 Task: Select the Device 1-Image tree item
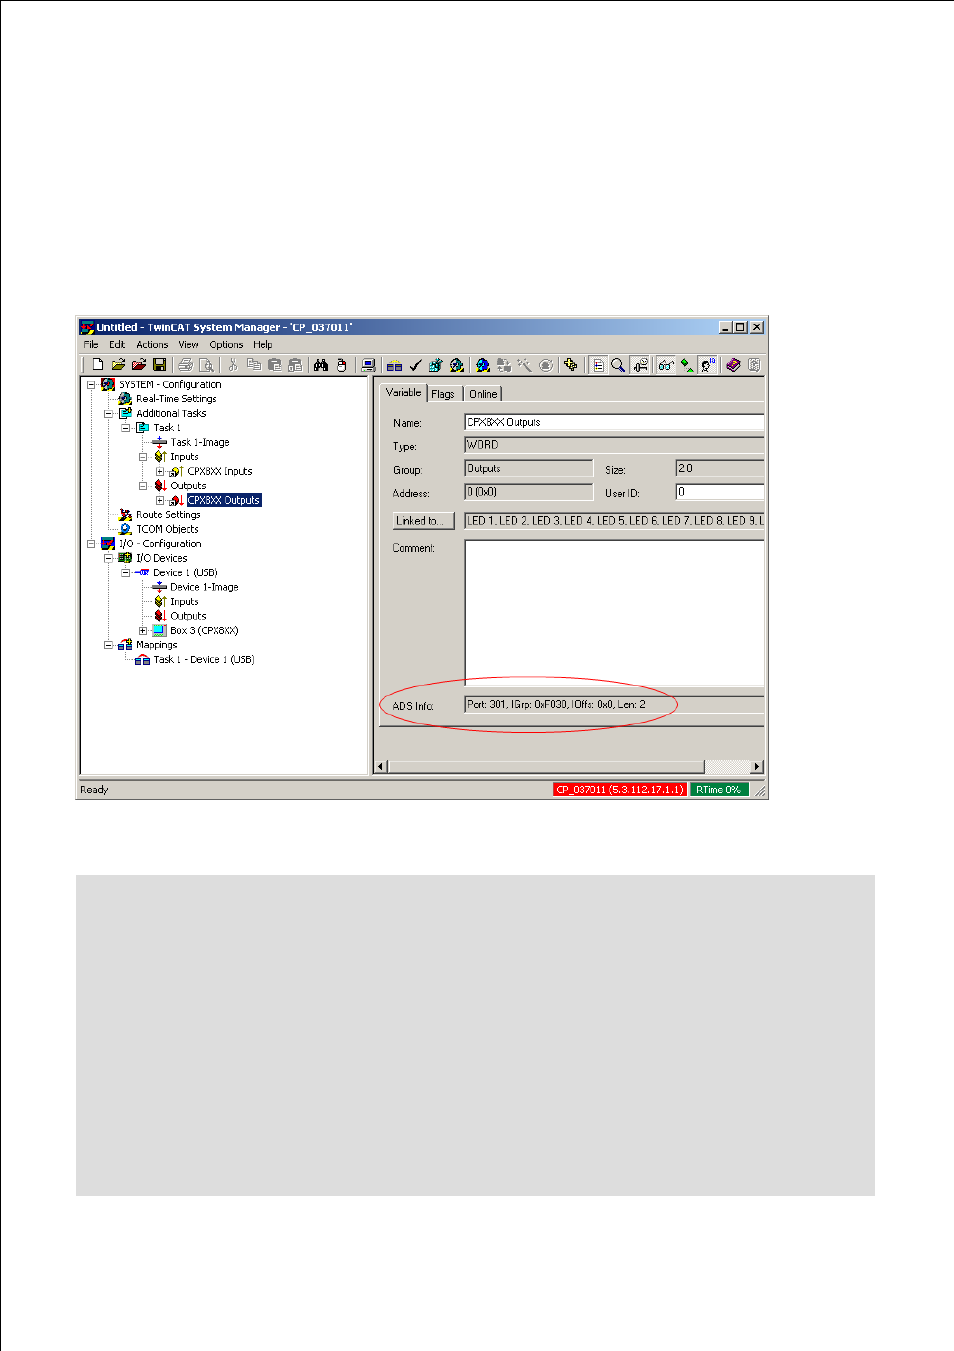204,587
